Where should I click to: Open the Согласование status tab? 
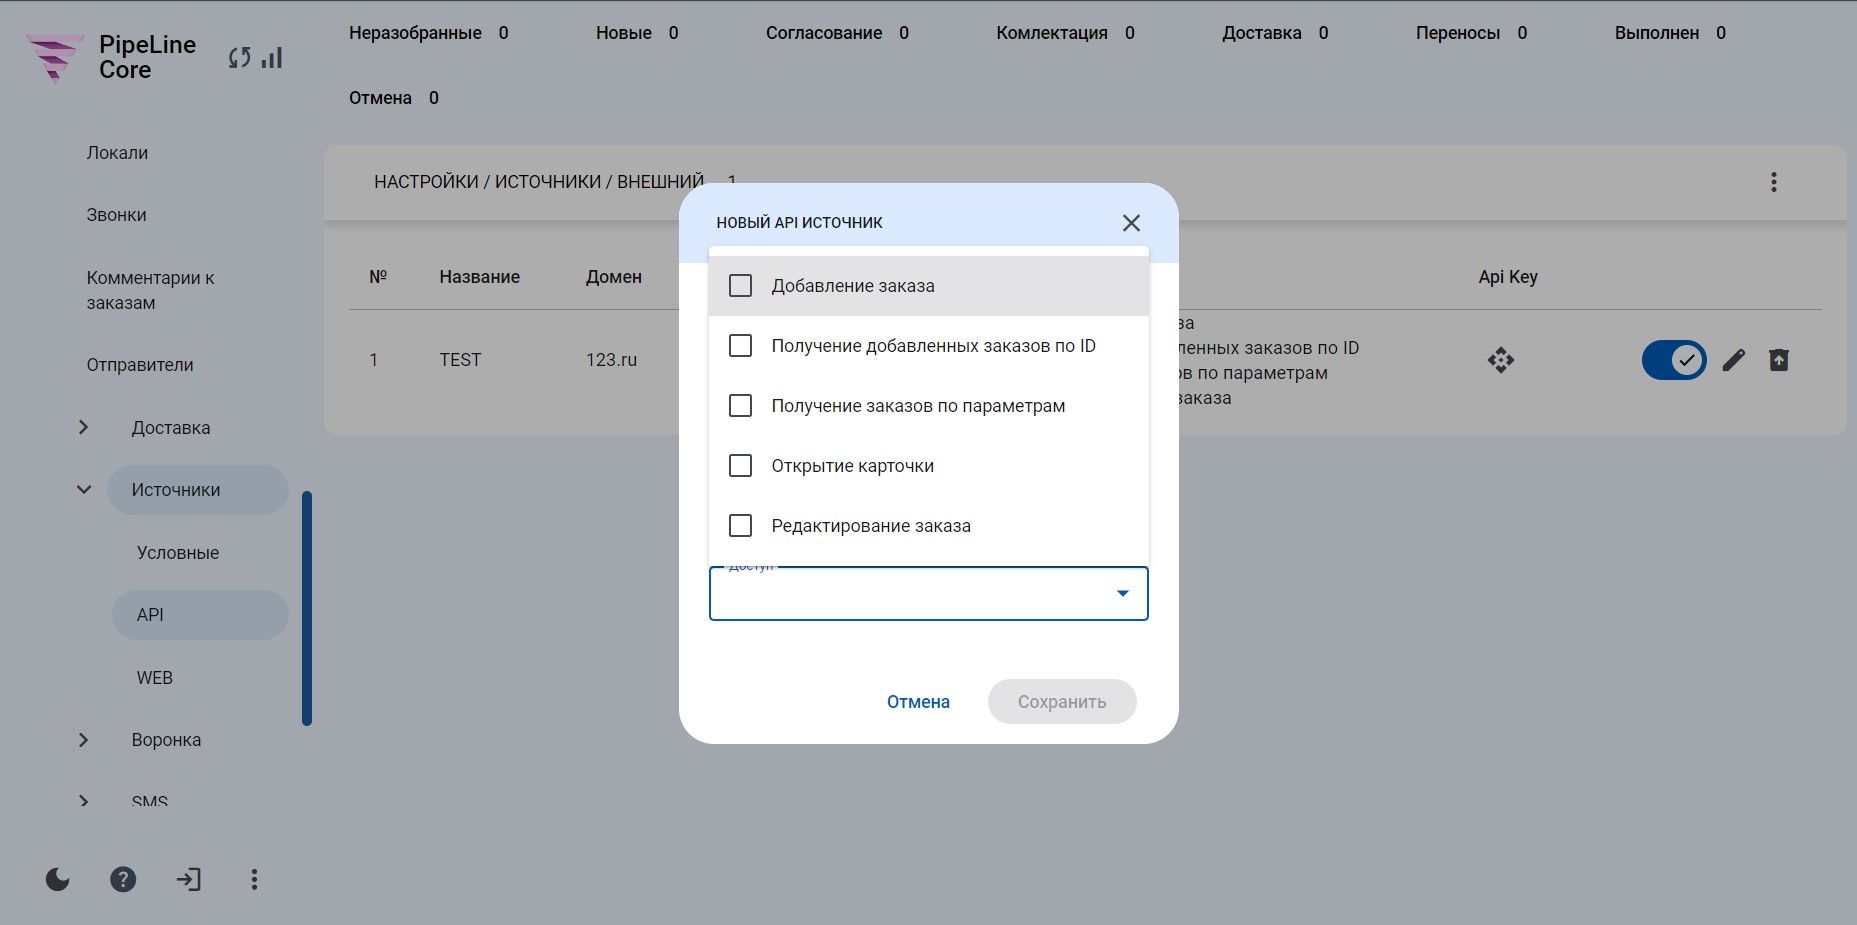click(x=837, y=33)
